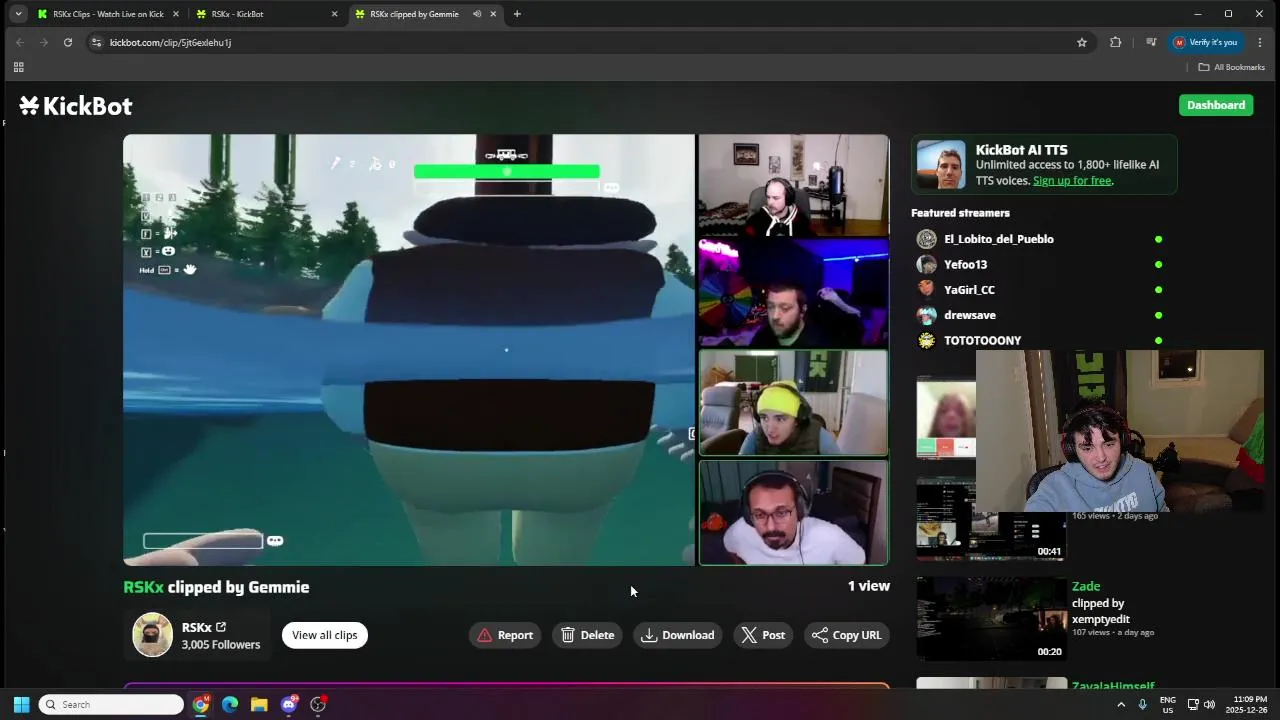1280x720 pixels.
Task: Expand the tab search dropdown
Action: 18,14
